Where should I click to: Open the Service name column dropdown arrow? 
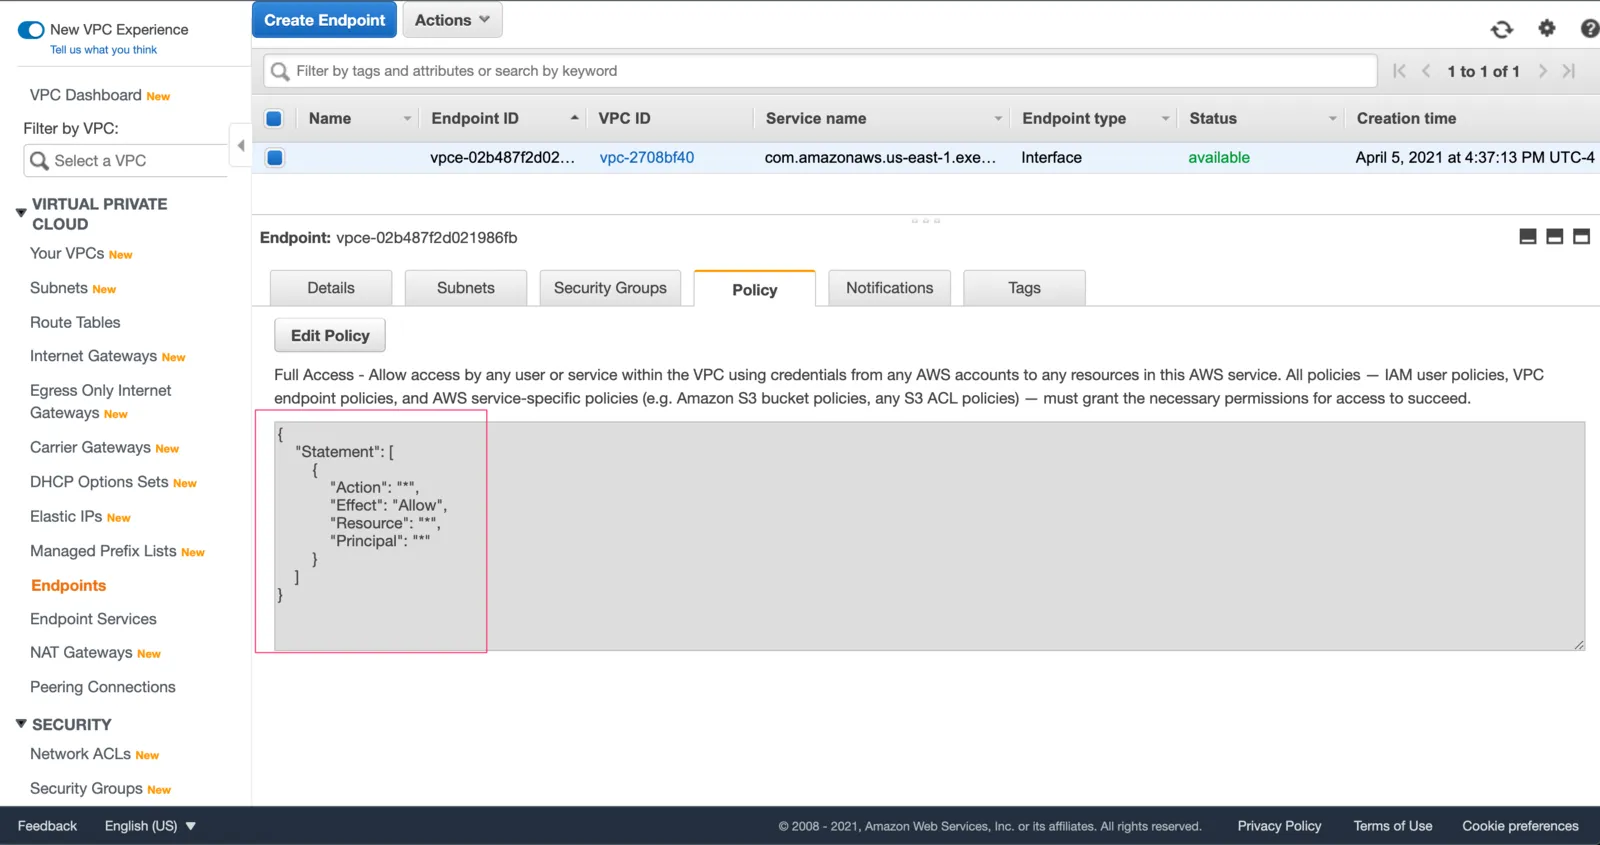coord(998,118)
